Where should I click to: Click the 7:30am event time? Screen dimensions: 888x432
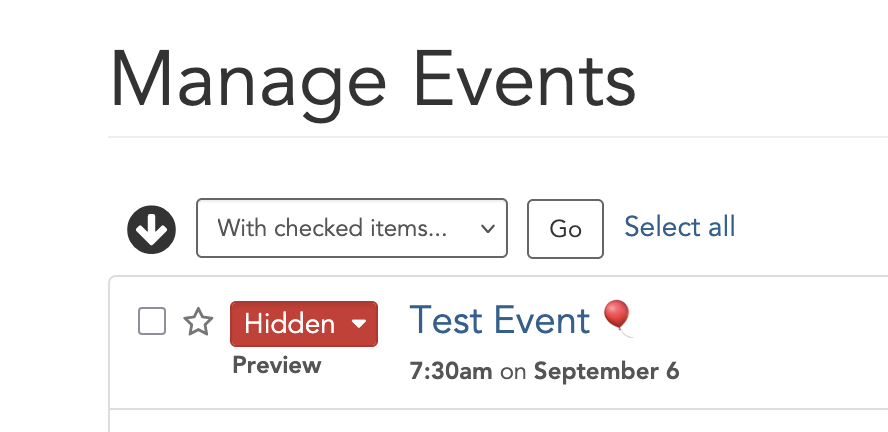click(451, 372)
